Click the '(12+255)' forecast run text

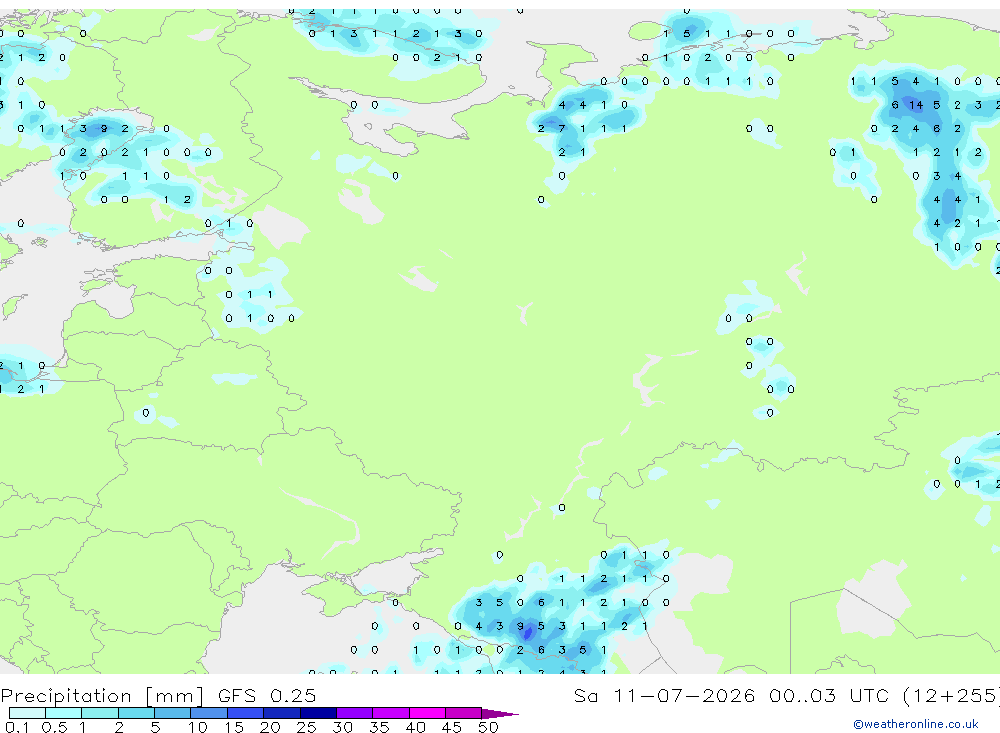click(952, 696)
